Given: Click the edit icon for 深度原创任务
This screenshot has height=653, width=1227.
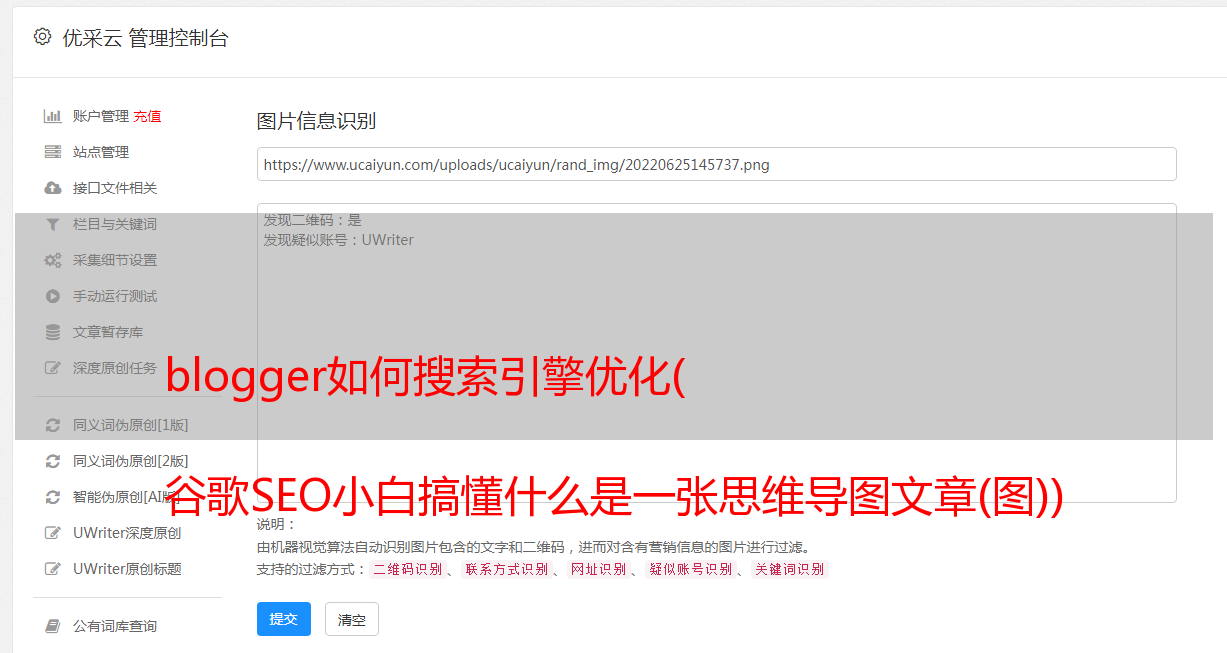Looking at the screenshot, I should click(53, 368).
